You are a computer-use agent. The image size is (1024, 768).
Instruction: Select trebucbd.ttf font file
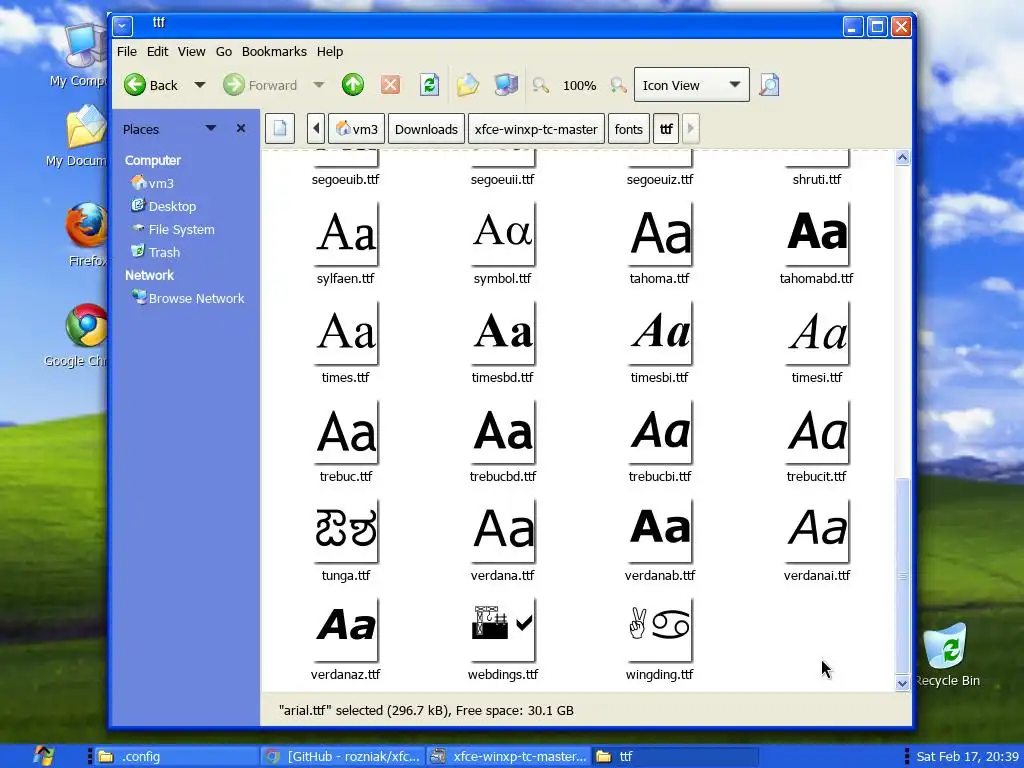coord(502,442)
